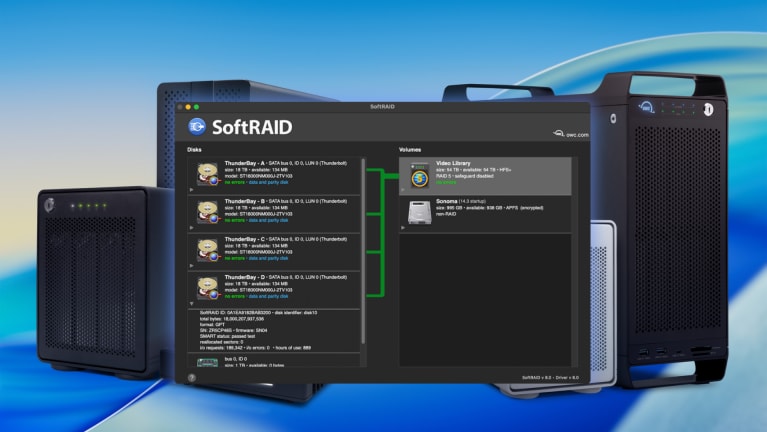Select the Sonoma startup volume drive icon
Image resolution: width=767 pixels, height=432 pixels.
420,211
